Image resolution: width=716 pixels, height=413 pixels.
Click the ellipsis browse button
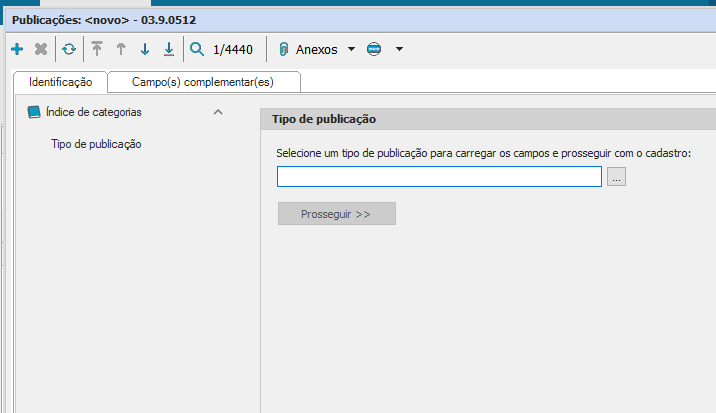click(616, 177)
